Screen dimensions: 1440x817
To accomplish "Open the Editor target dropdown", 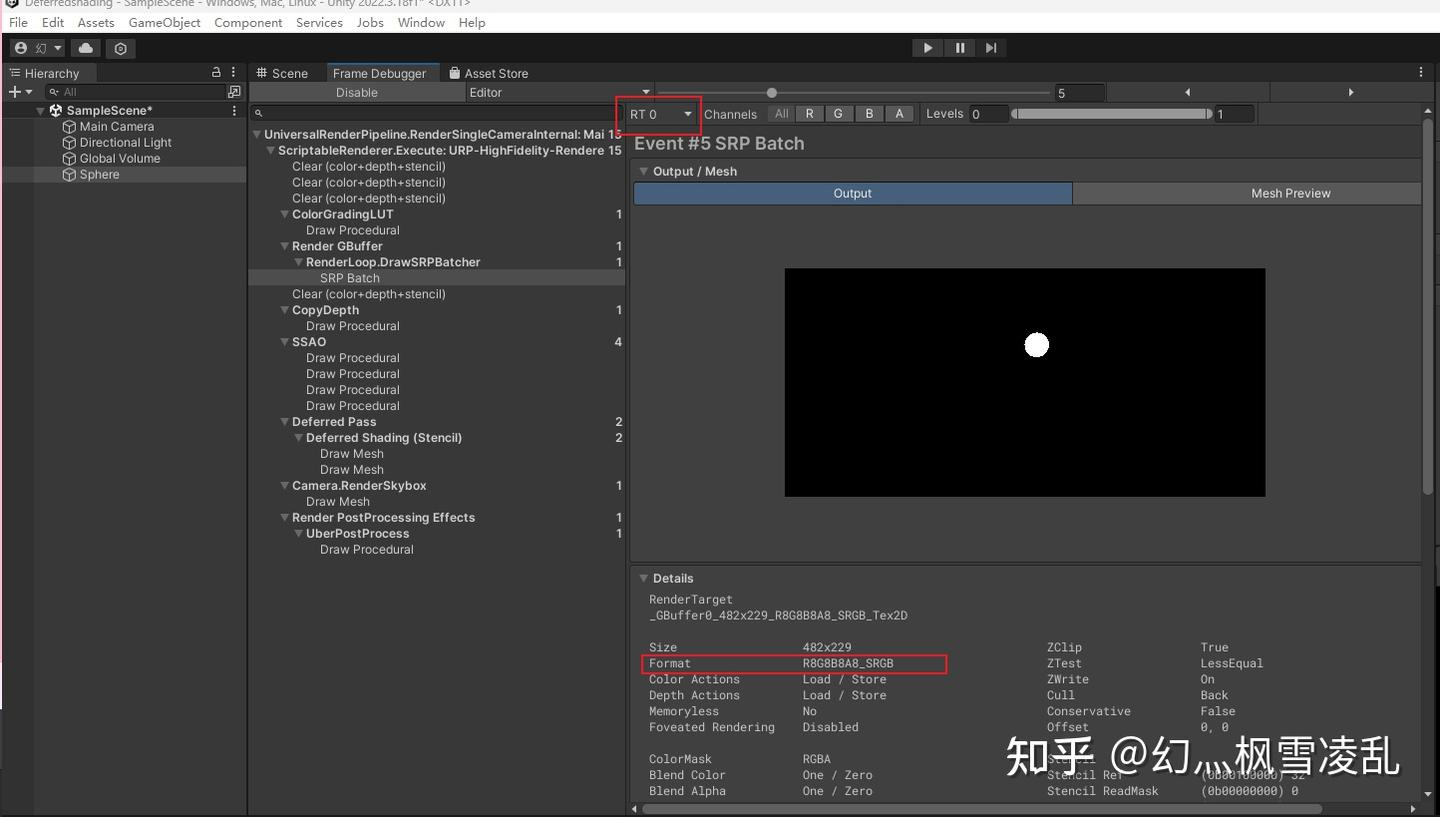I will (x=560, y=93).
